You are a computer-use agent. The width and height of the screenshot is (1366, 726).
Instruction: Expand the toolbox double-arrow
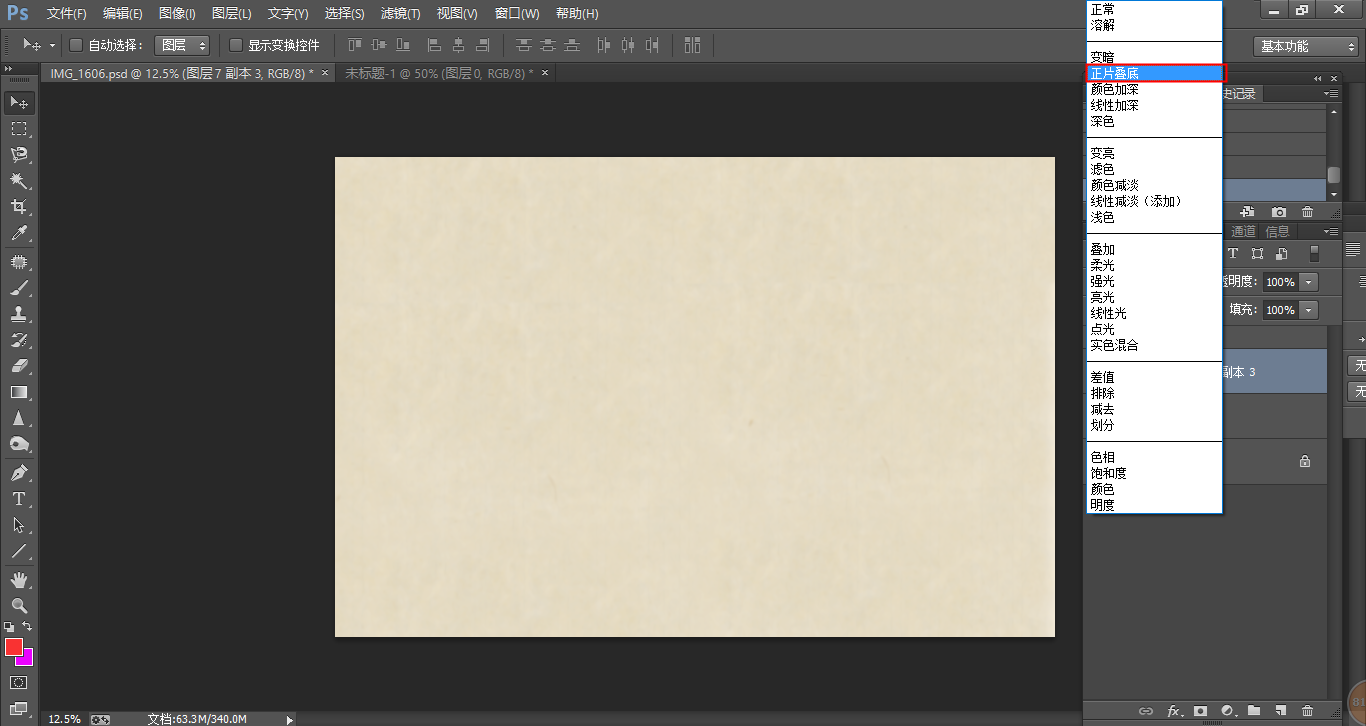tap(8, 67)
